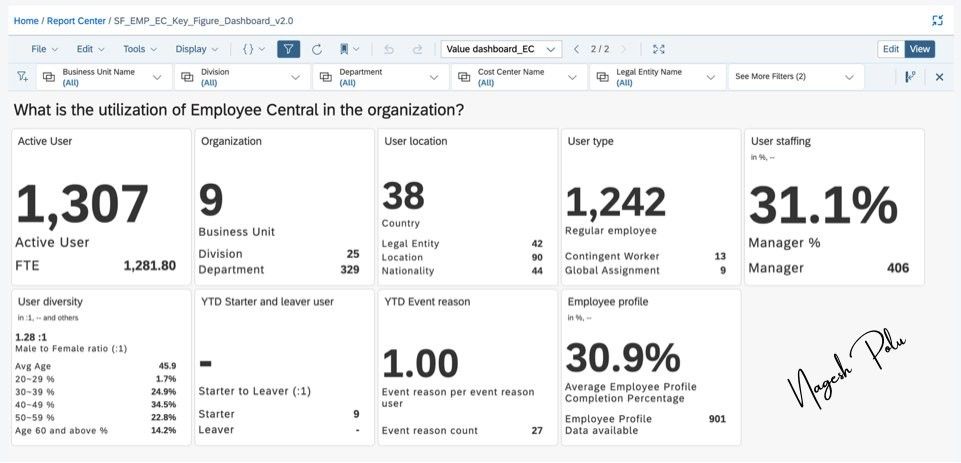
Task: Open the bookmark icon dropdown
Action: tap(349, 49)
